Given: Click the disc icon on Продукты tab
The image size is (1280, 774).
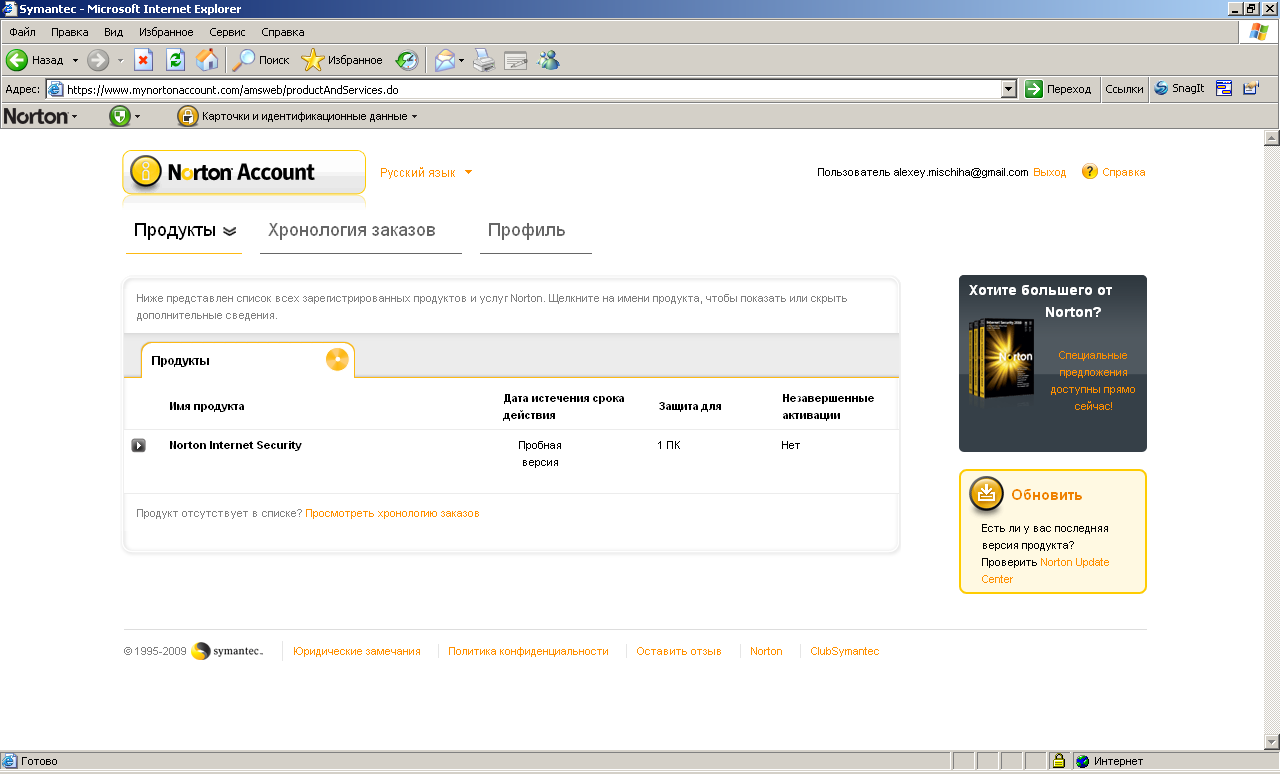Looking at the screenshot, I should tap(337, 360).
